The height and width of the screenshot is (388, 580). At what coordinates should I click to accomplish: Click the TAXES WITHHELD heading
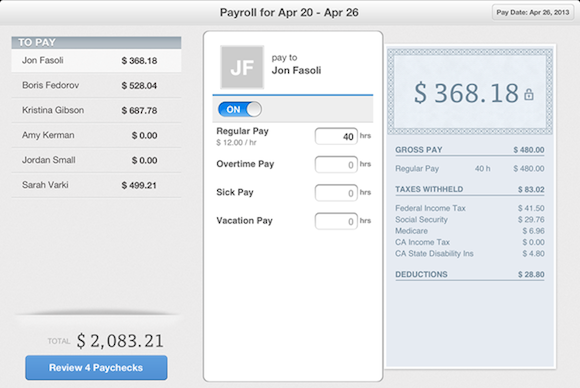(429, 189)
